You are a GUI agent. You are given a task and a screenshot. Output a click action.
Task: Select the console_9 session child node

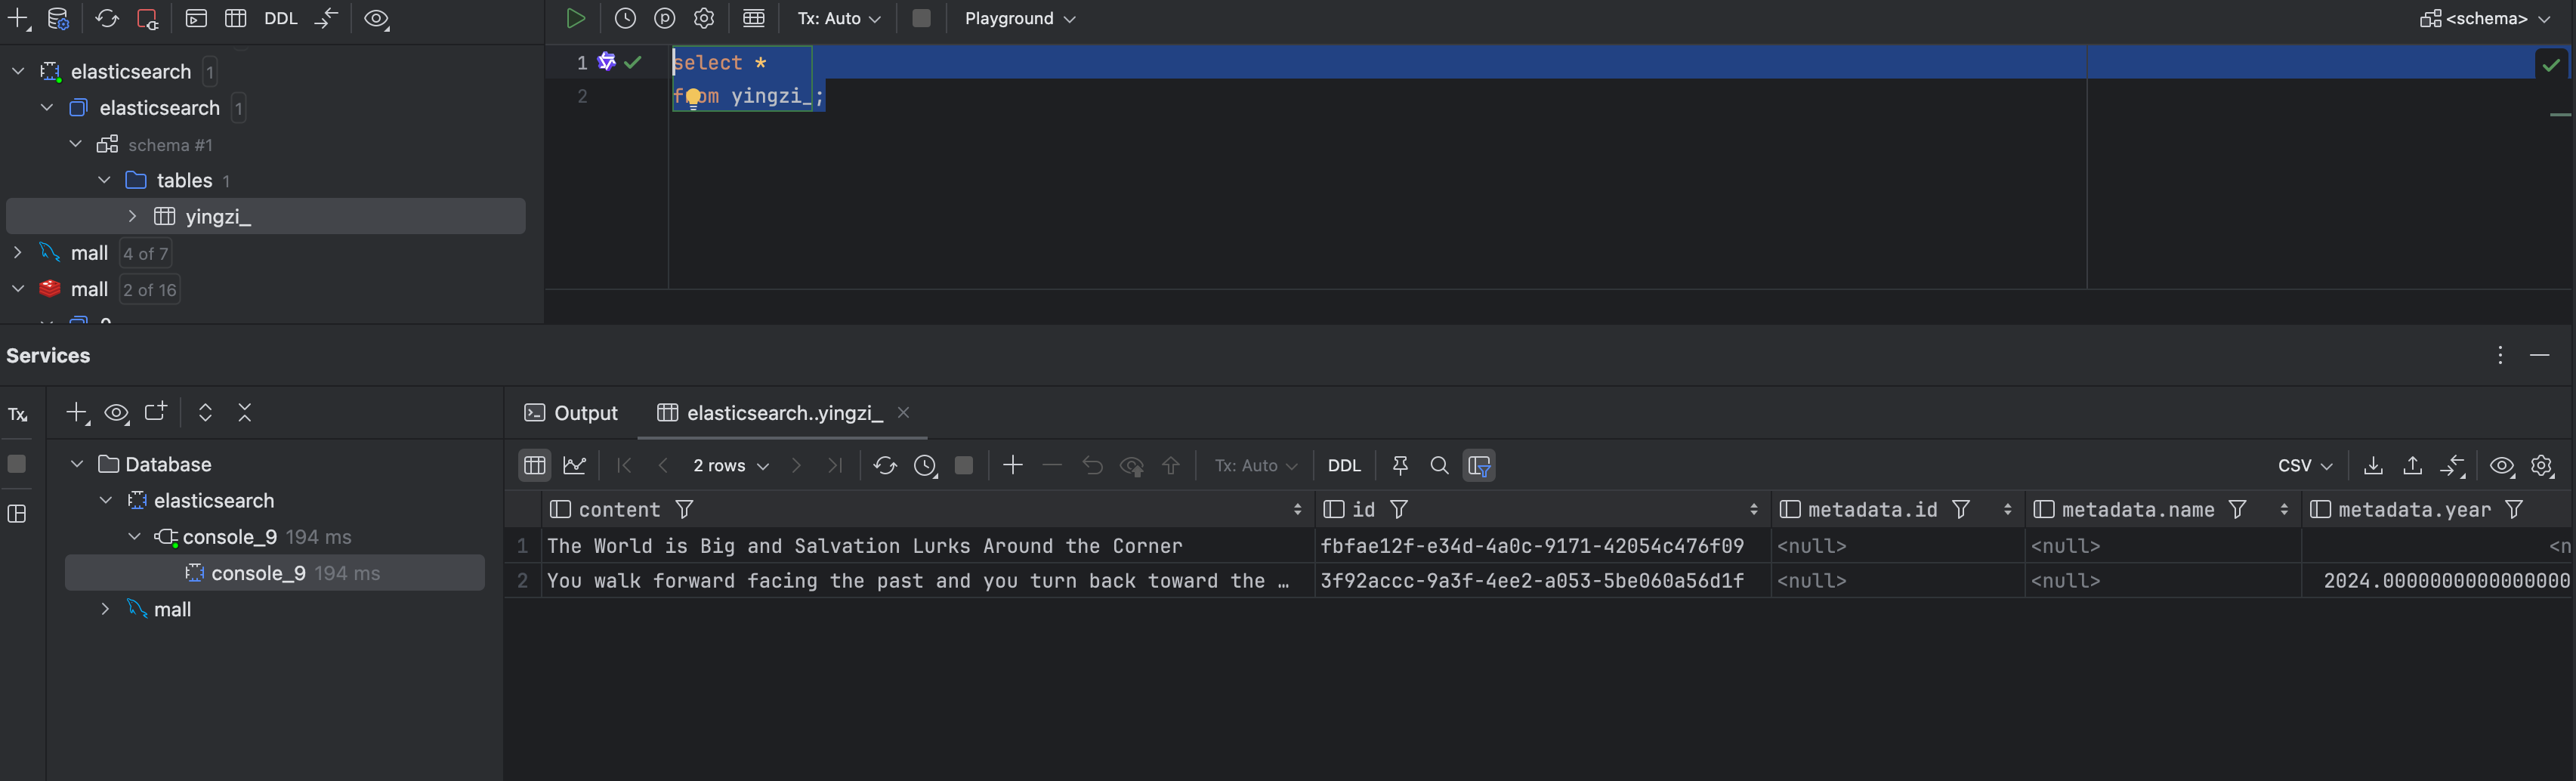275,573
